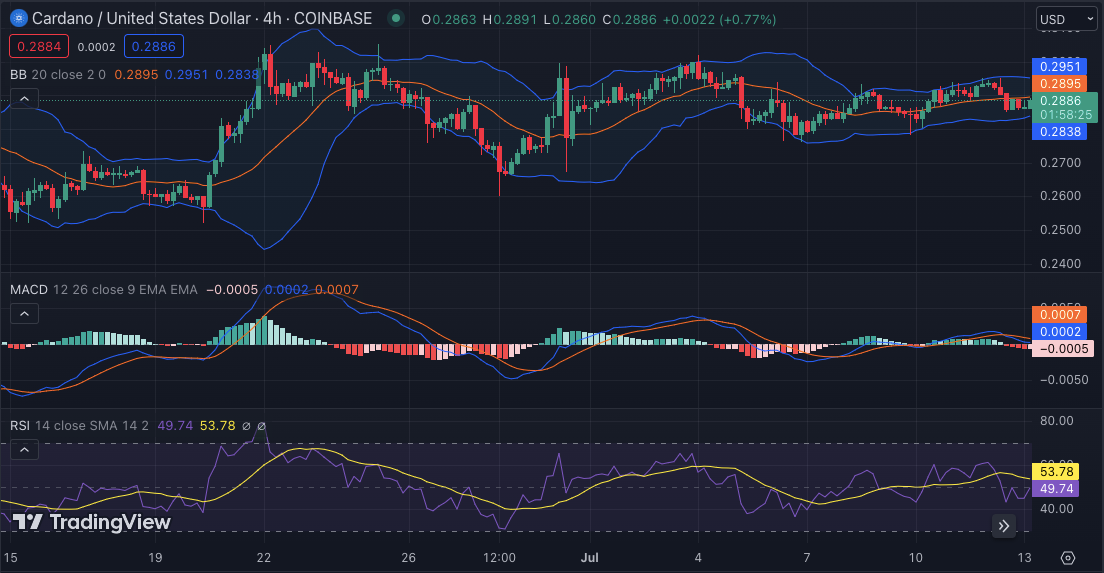Click the RSI 14 close SMA indicator label

pyautogui.click(x=80, y=426)
